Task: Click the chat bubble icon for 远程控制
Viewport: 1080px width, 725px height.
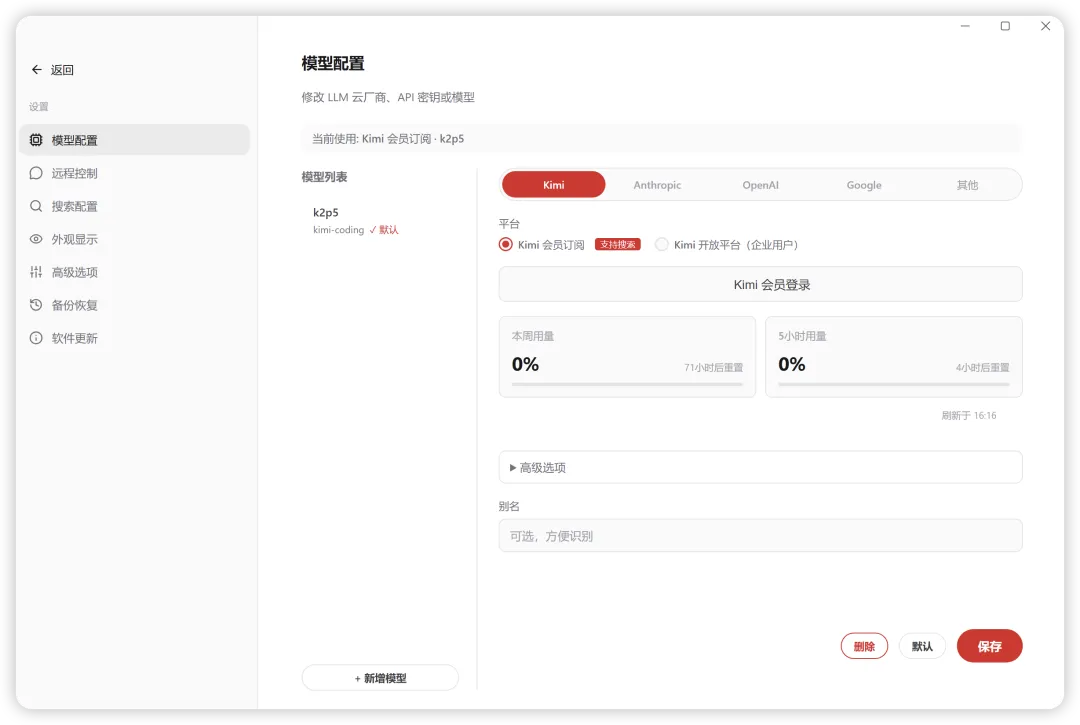Action: coord(36,173)
